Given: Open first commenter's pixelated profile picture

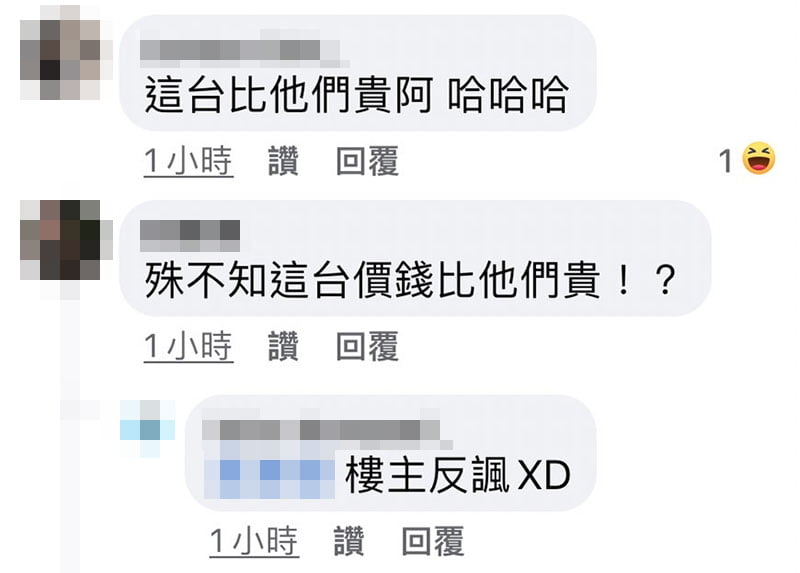Looking at the screenshot, I should pos(65,52).
